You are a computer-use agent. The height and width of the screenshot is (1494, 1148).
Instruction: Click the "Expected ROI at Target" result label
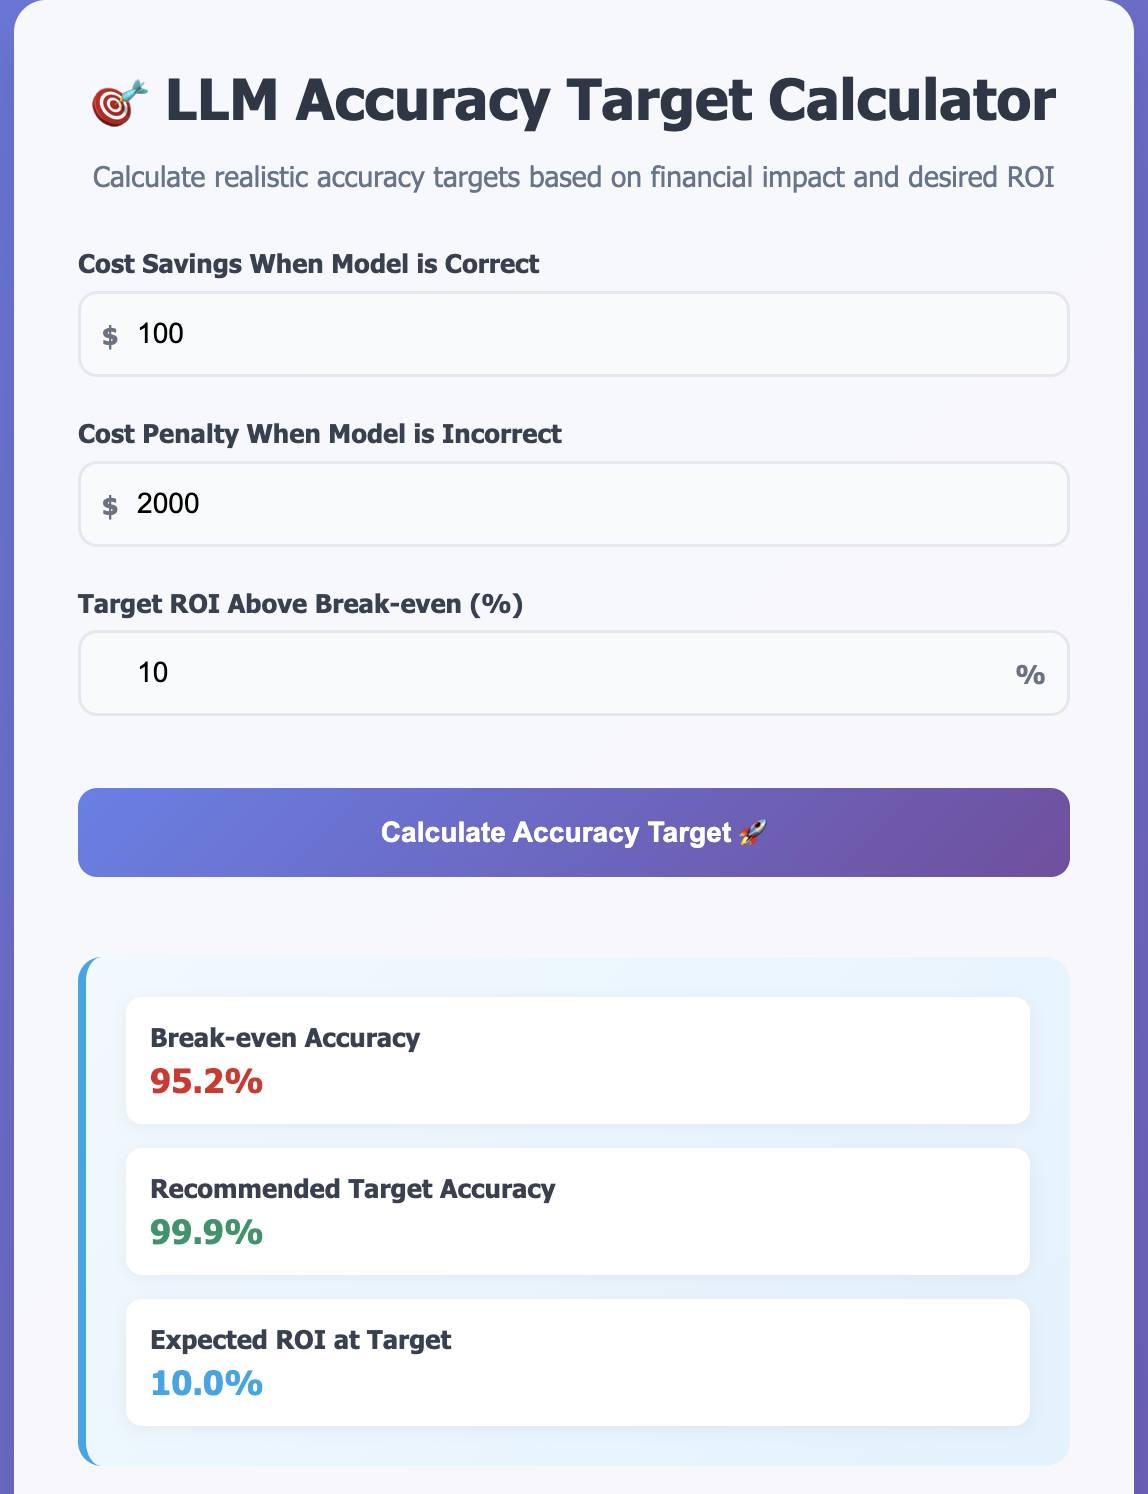(x=301, y=1340)
